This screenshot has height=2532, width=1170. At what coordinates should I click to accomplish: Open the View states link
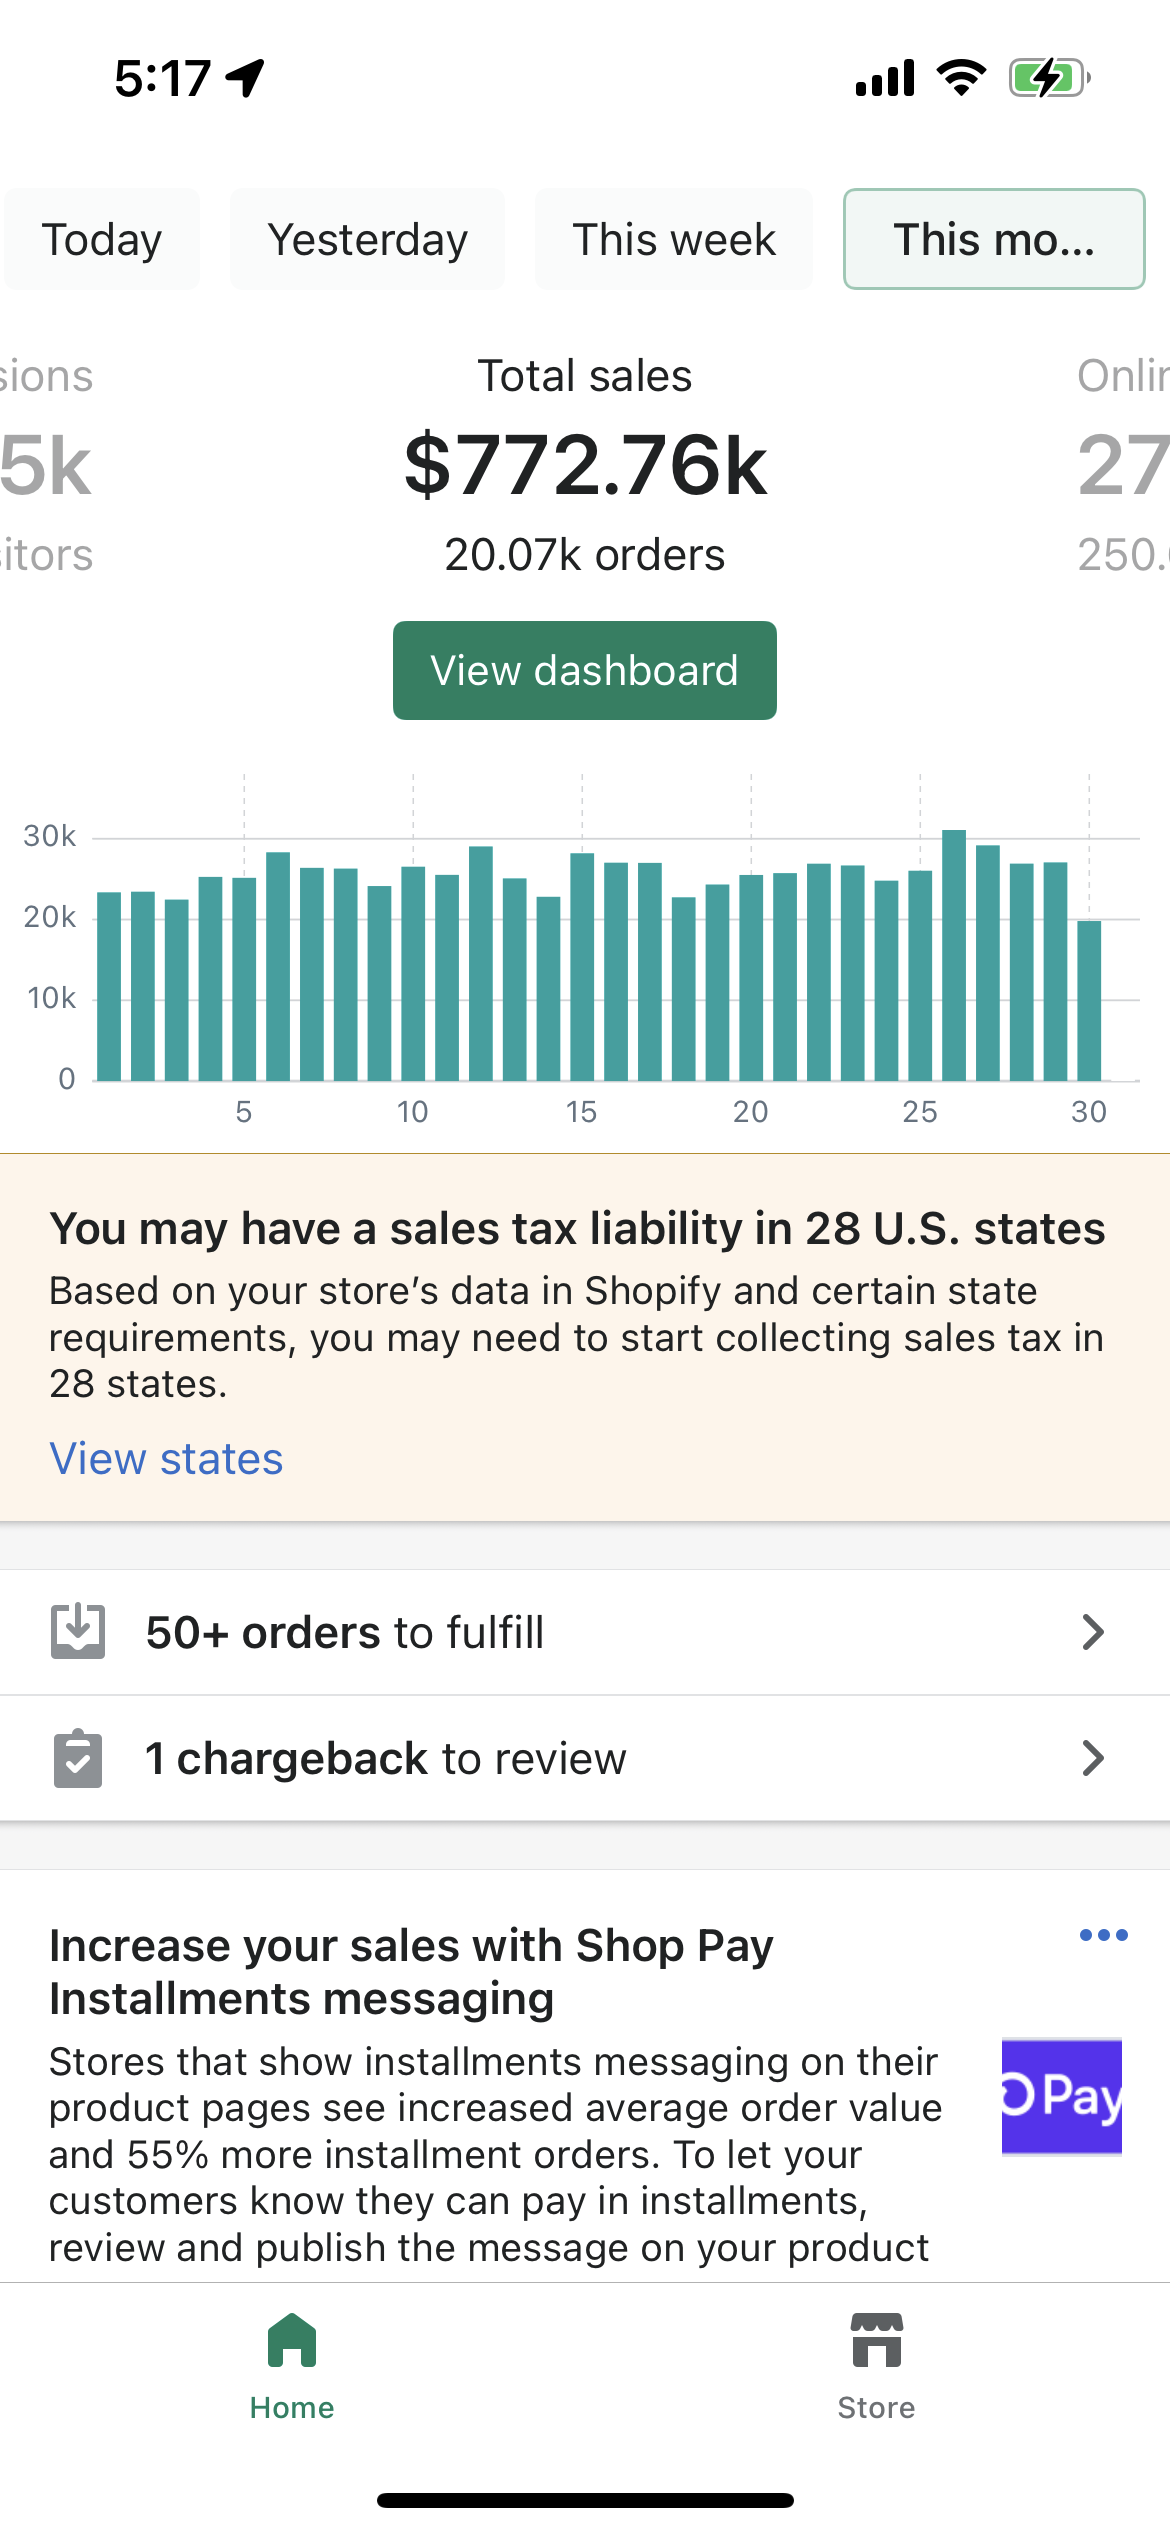point(166,1459)
